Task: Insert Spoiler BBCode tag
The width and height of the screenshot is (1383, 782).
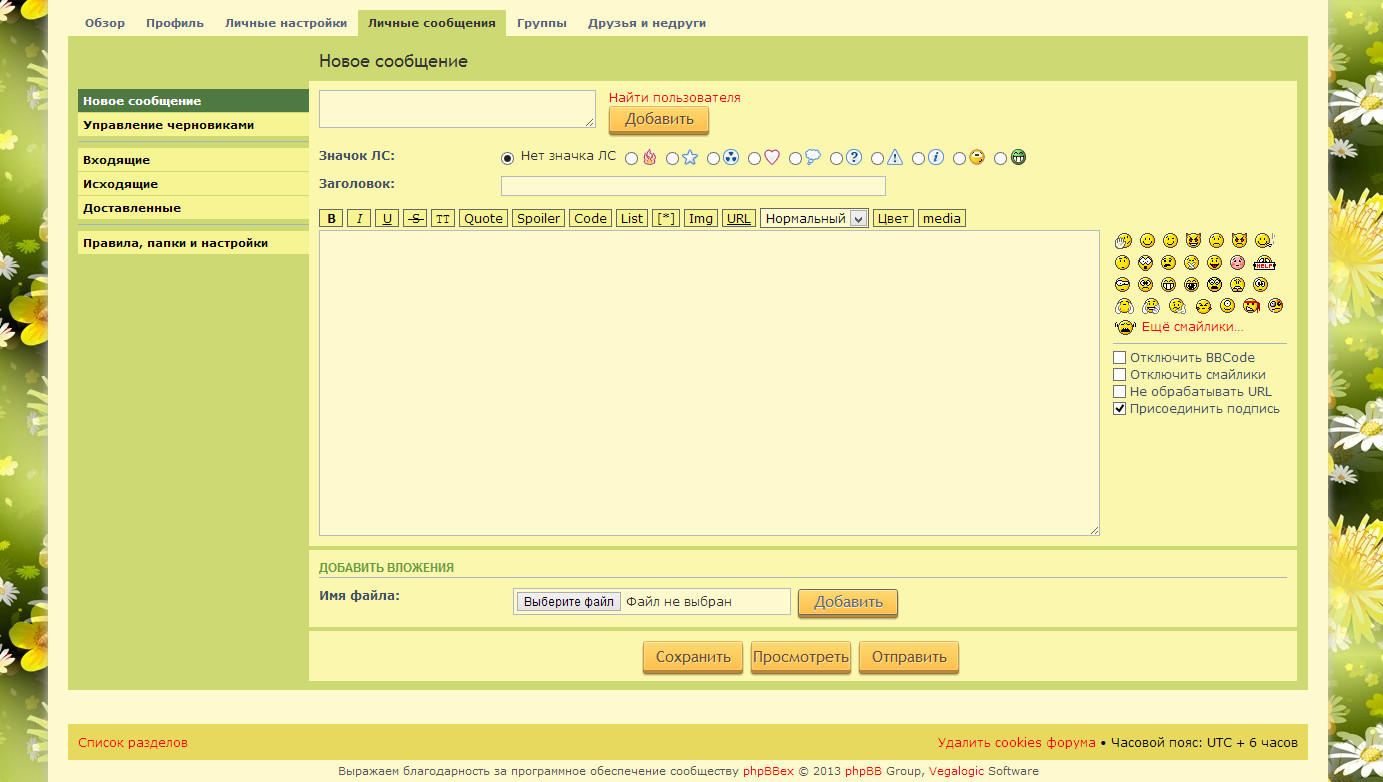Action: coord(538,219)
